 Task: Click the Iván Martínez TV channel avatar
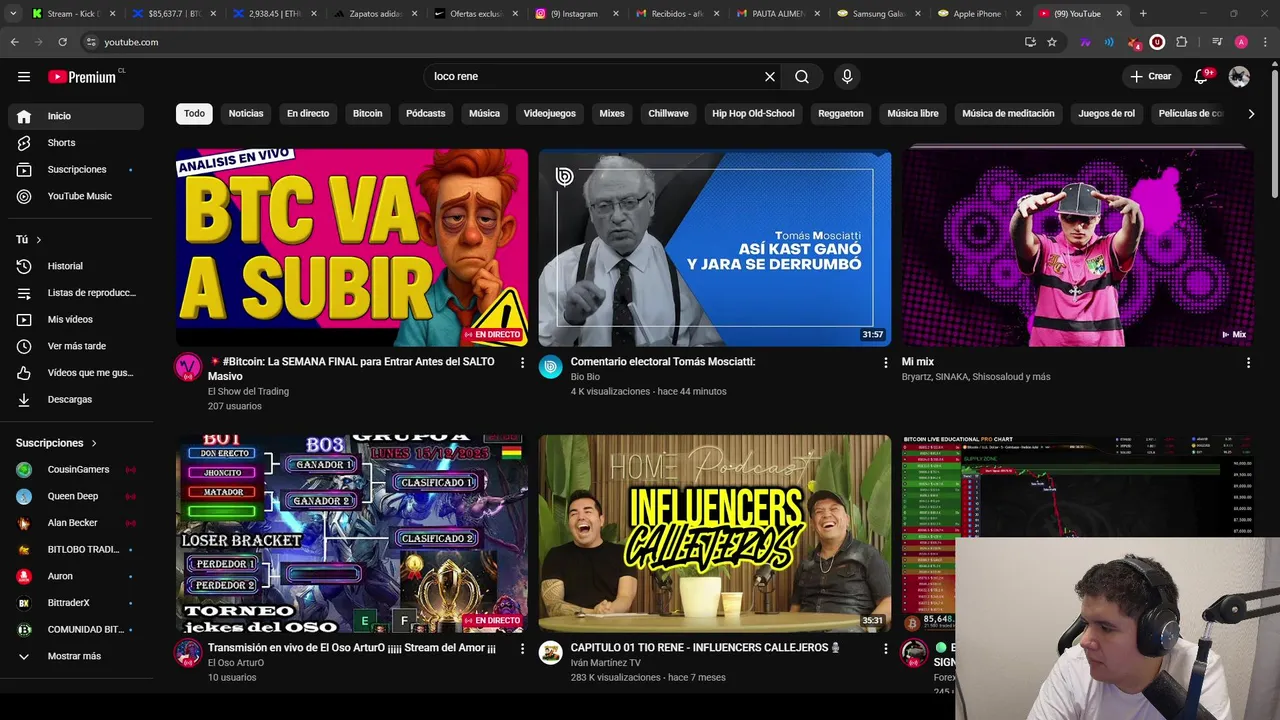[551, 653]
